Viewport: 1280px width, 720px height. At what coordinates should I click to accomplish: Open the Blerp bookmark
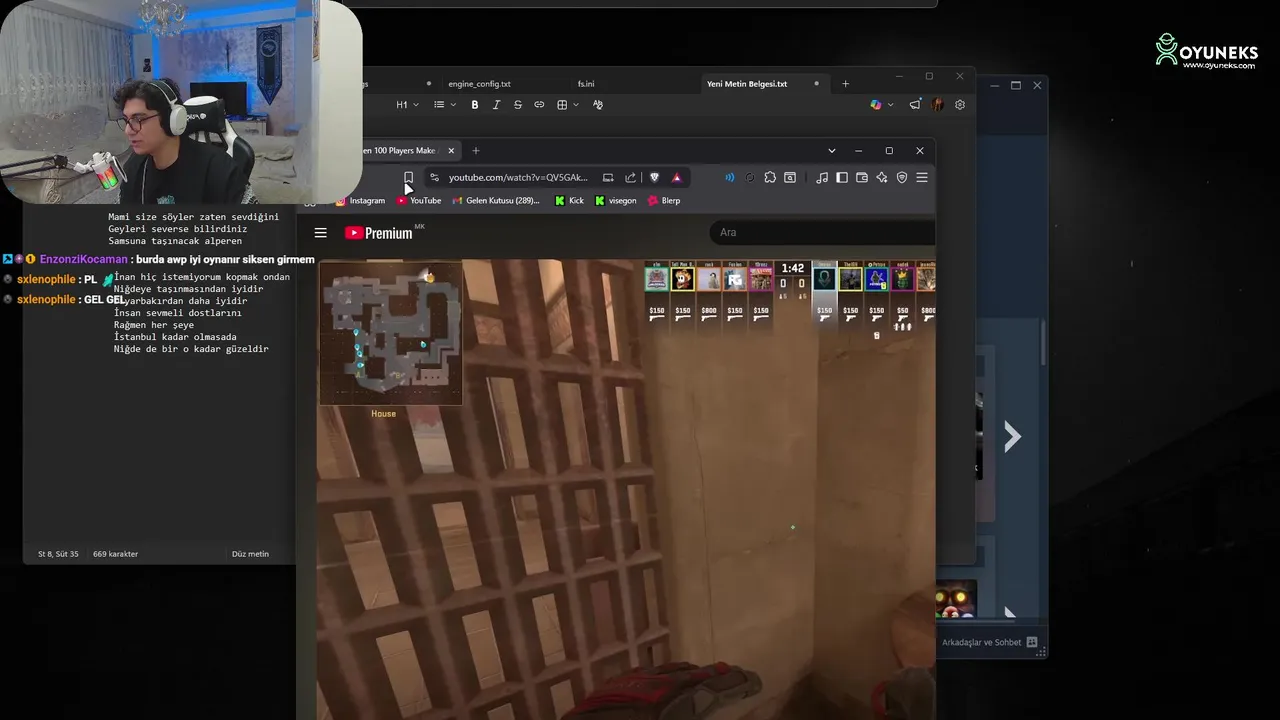[x=664, y=201]
